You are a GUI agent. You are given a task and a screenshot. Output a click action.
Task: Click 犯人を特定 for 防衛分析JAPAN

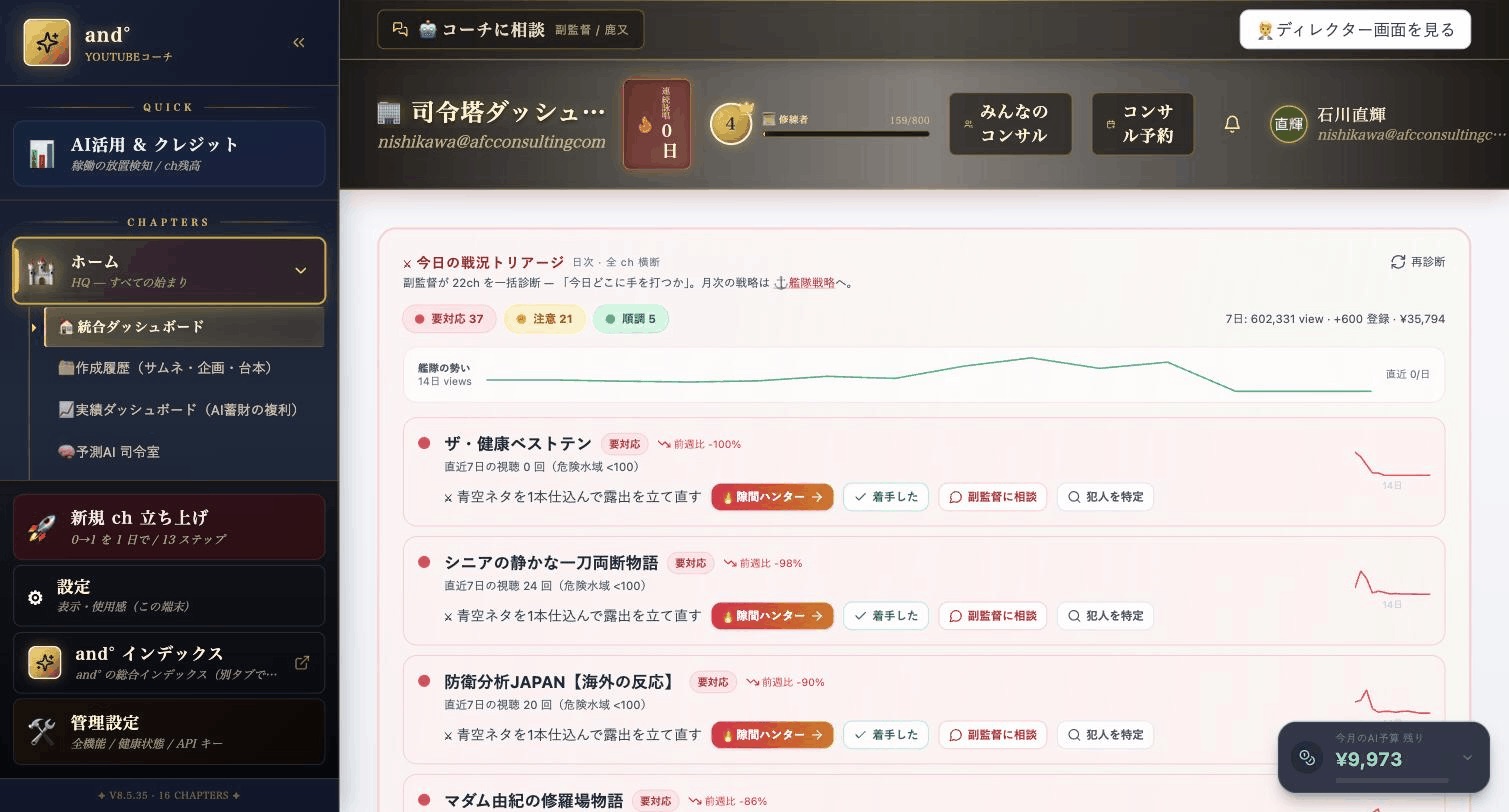[1105, 735]
